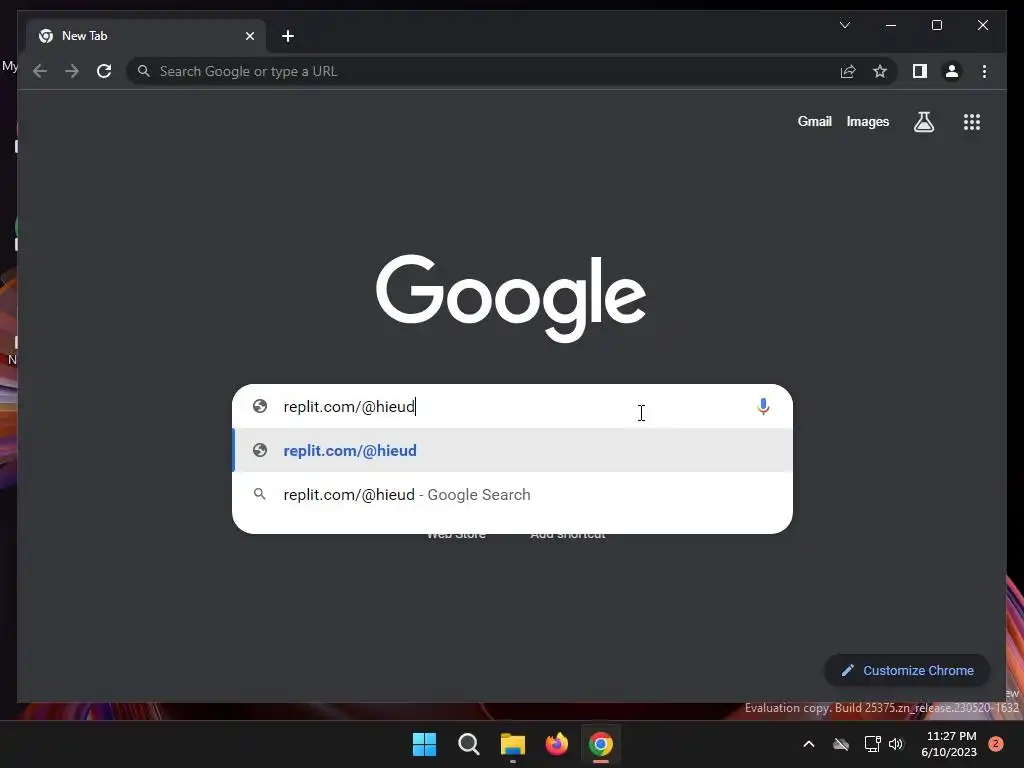1024x768 pixels.
Task: Open the tab search chevron
Action: point(844,25)
